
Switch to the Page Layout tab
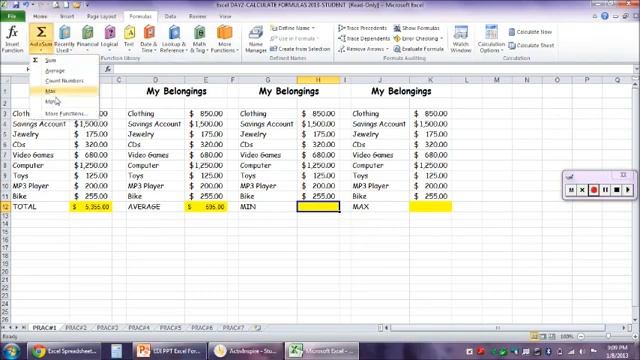[102, 16]
